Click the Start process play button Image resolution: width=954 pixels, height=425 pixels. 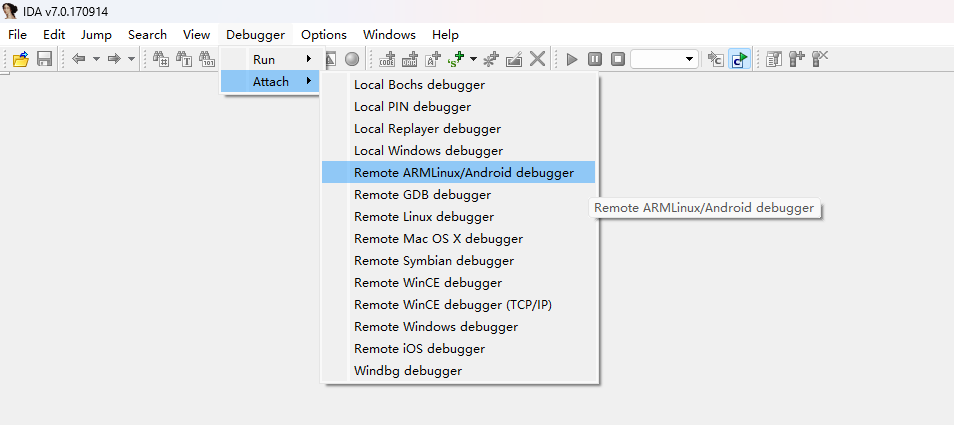(x=572, y=59)
